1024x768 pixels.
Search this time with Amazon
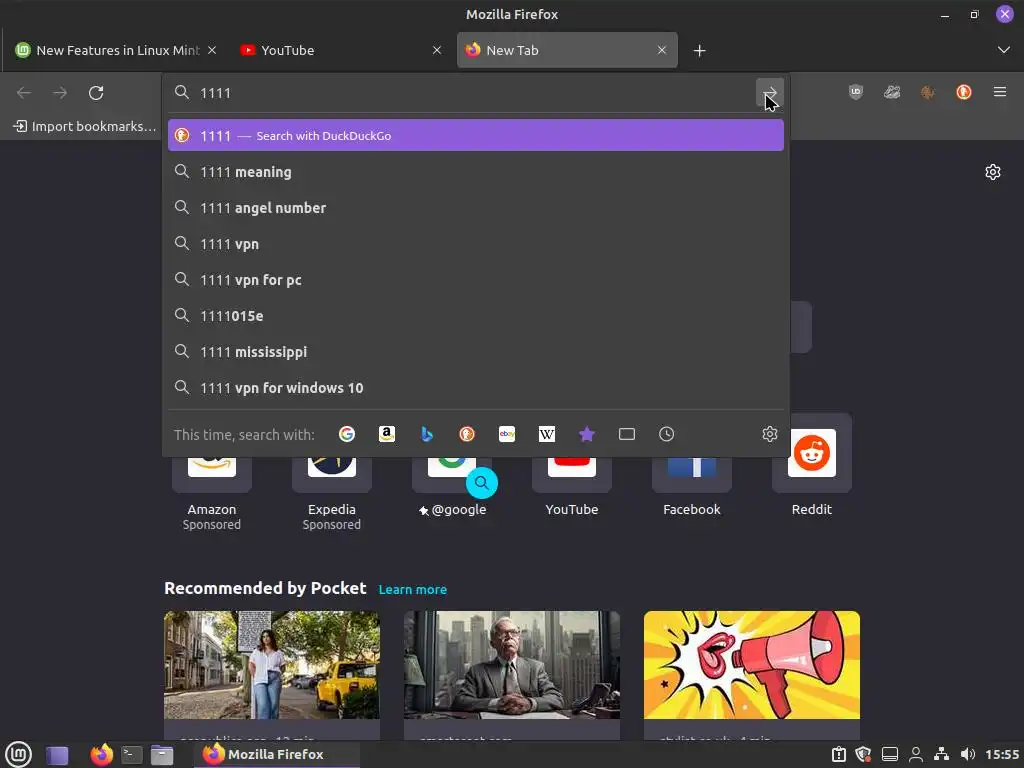click(x=387, y=434)
